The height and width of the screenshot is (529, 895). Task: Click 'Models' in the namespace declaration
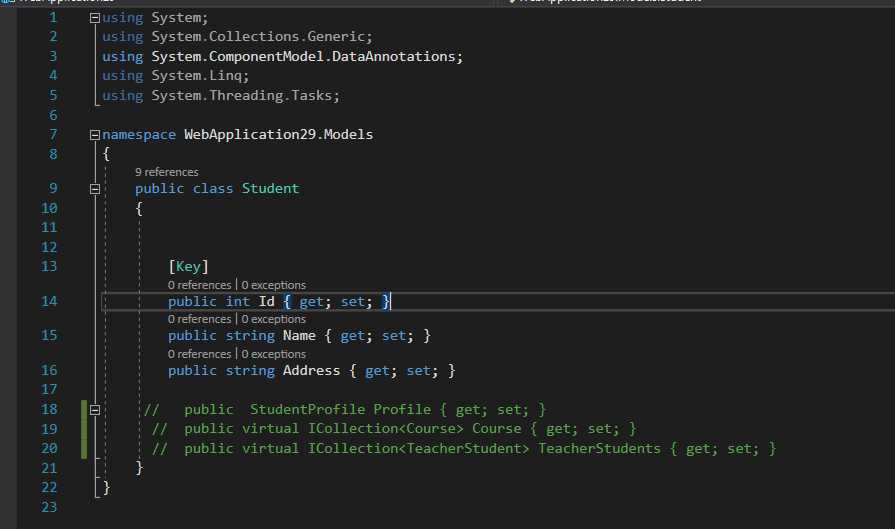(x=348, y=135)
